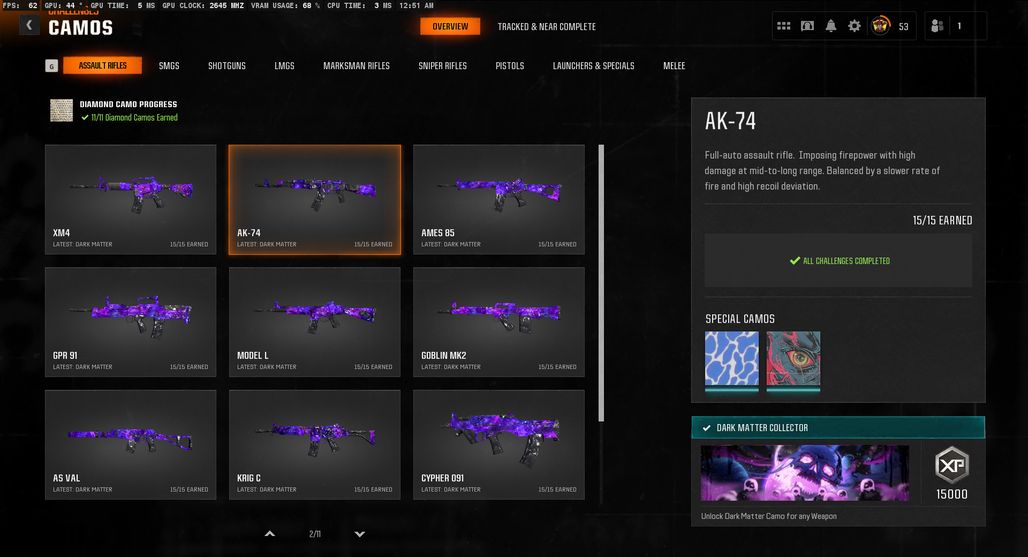Select the Launchers & Specials category

(593, 66)
